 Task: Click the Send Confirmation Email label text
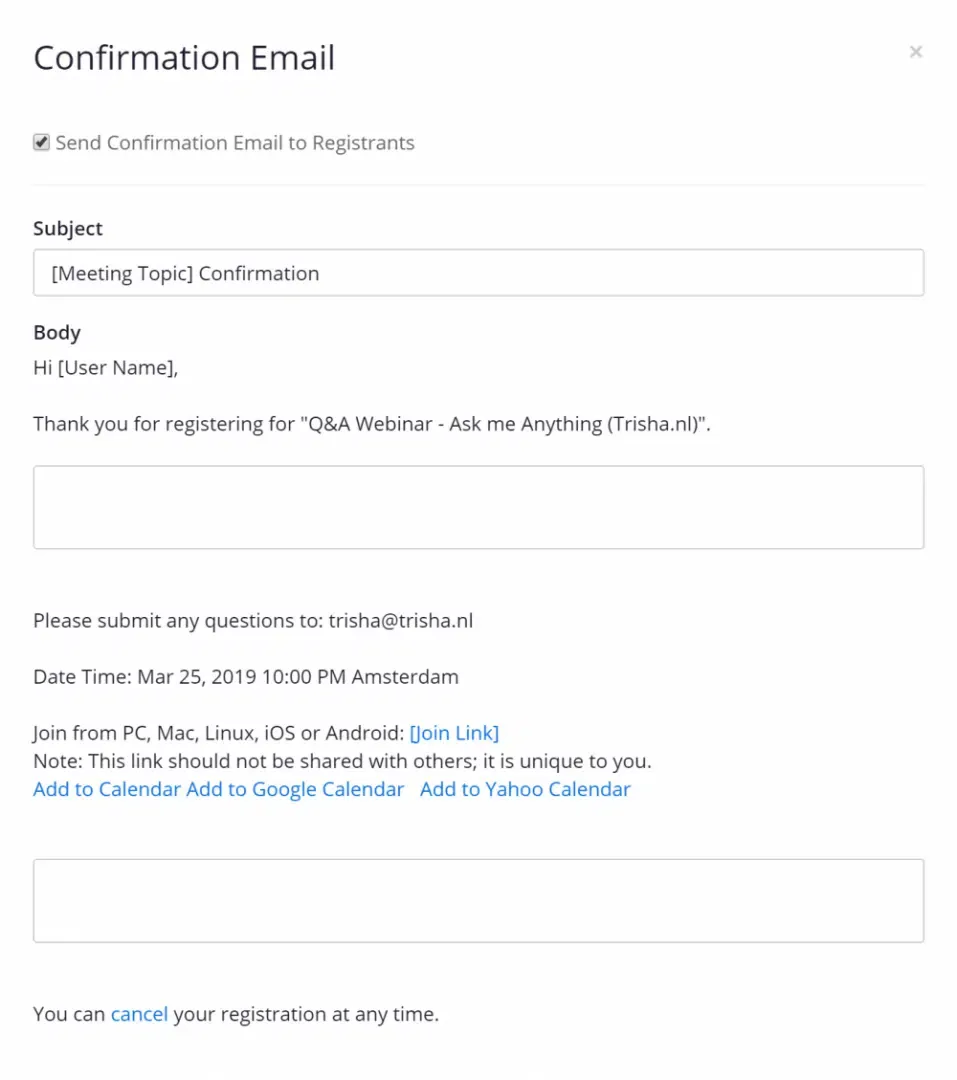(235, 143)
